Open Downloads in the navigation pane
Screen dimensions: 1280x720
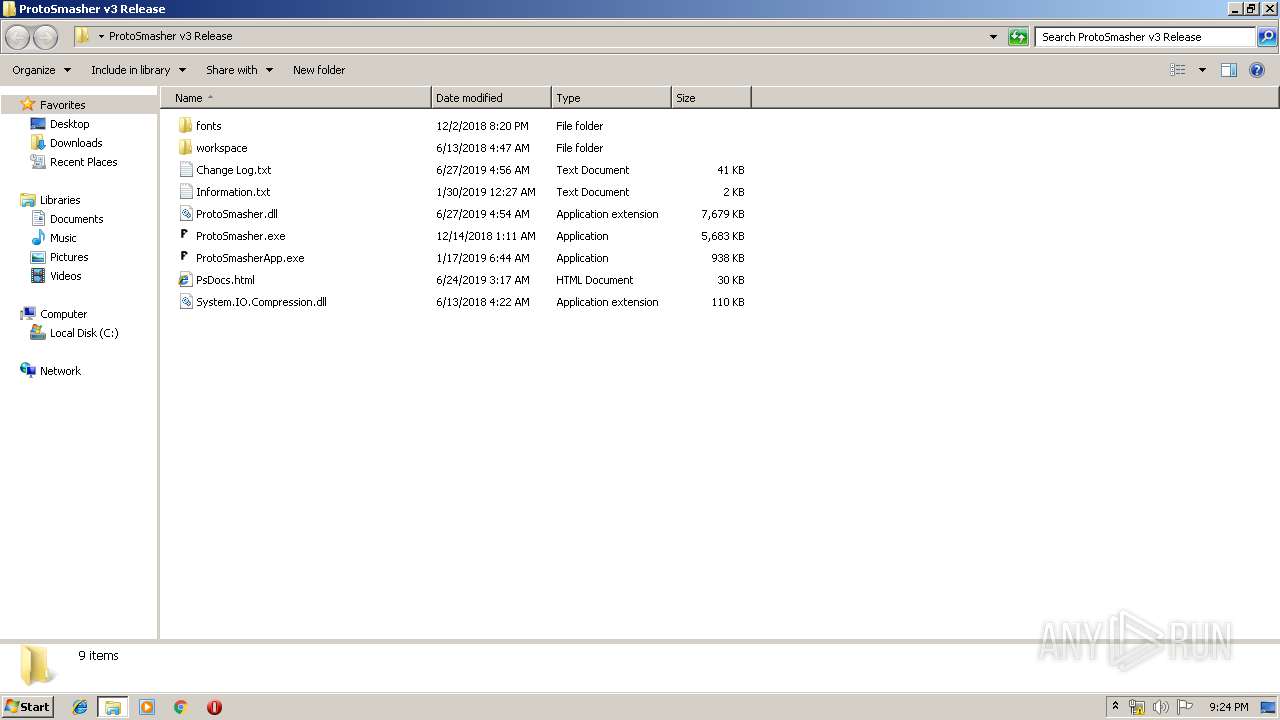(x=76, y=143)
